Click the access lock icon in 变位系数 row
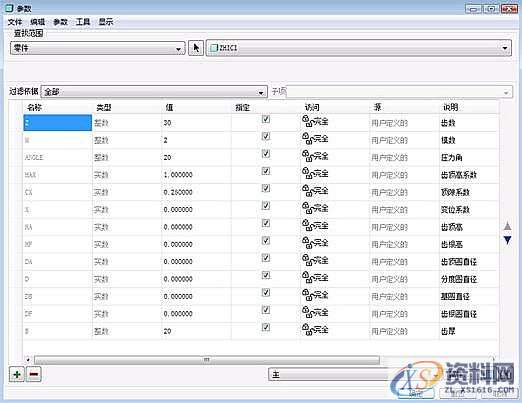Viewport: 522px width, 403px height. point(308,208)
